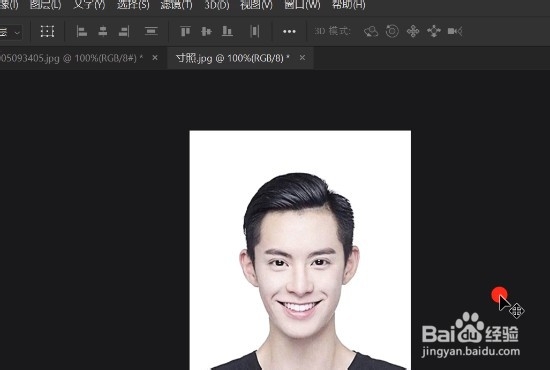Select the 3D pan object icon

point(413,32)
